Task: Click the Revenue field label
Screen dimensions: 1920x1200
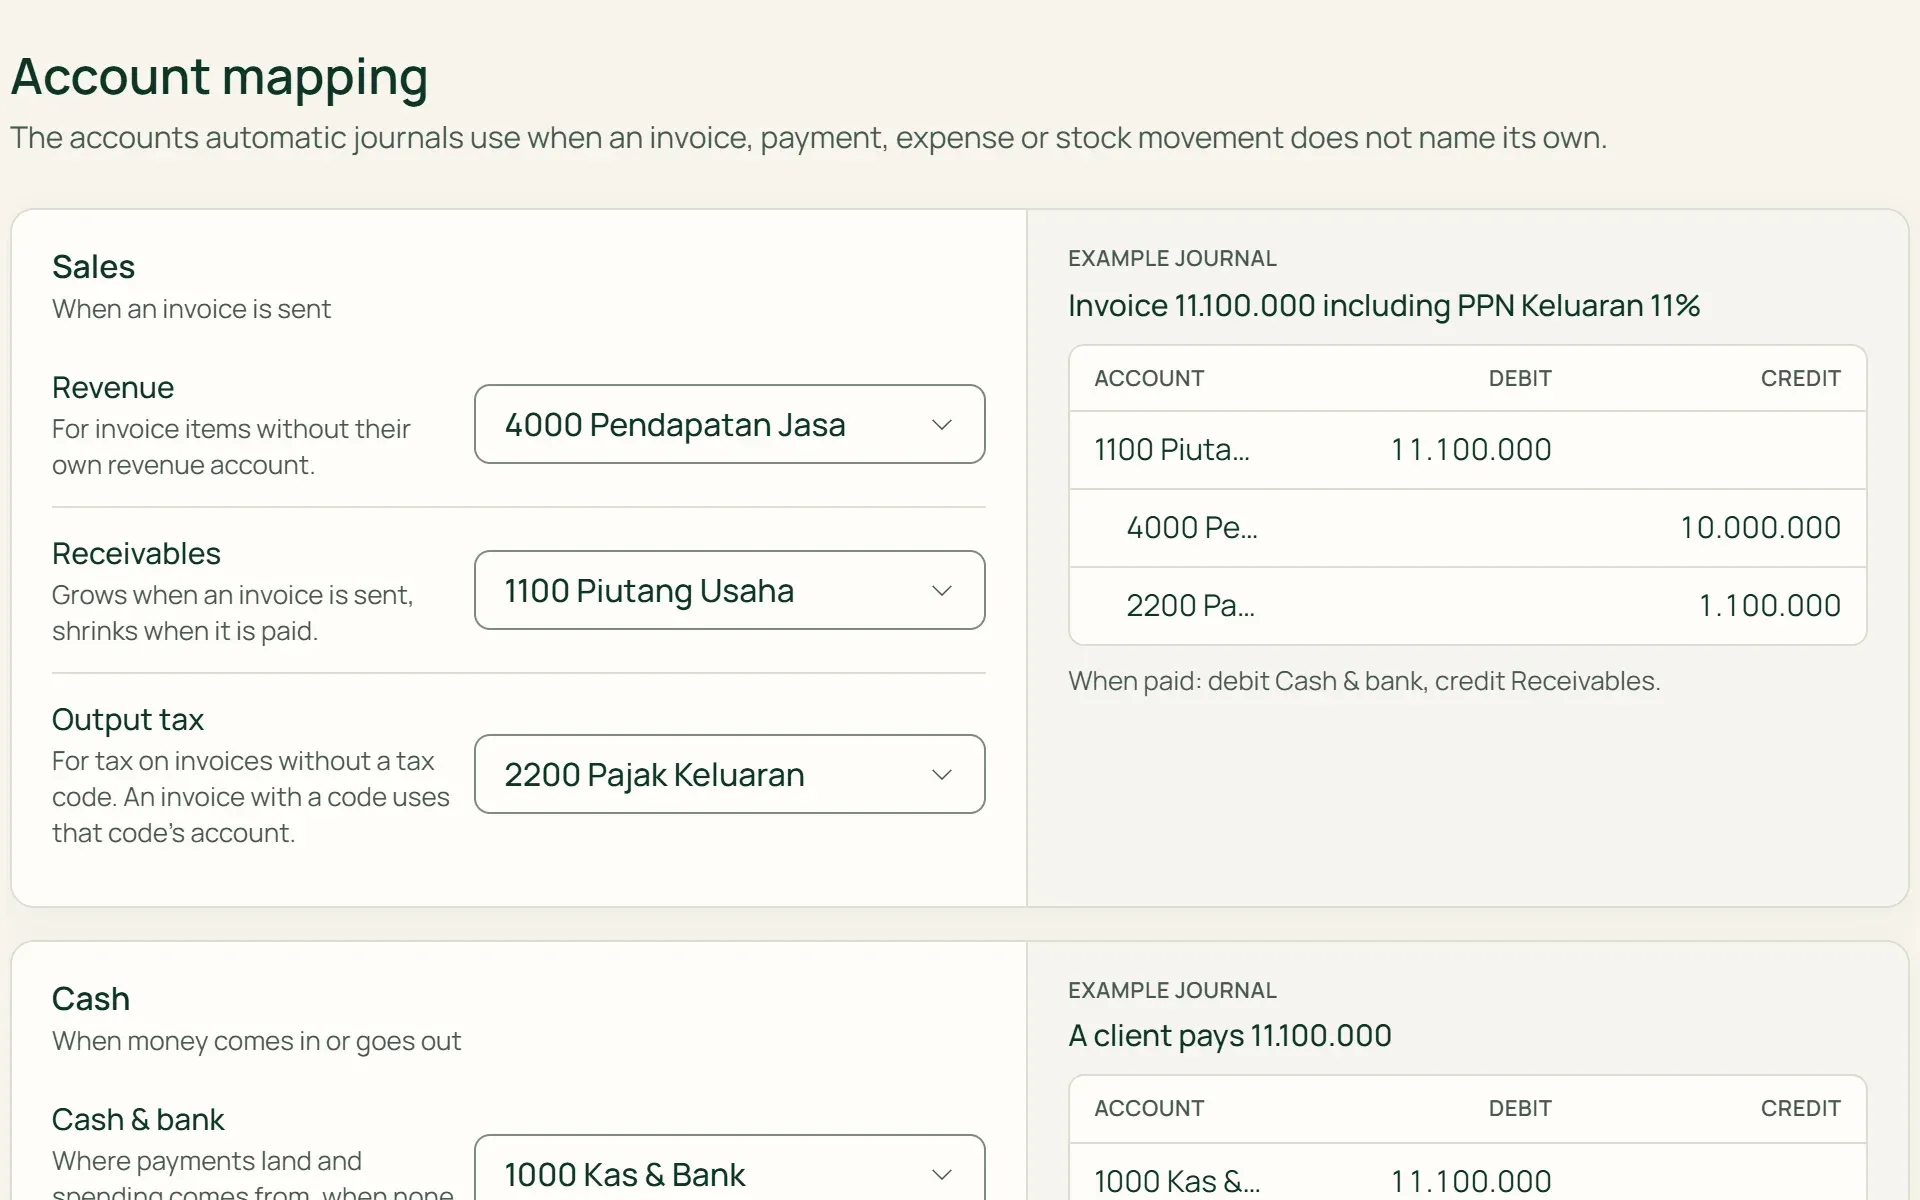Action: click(113, 388)
